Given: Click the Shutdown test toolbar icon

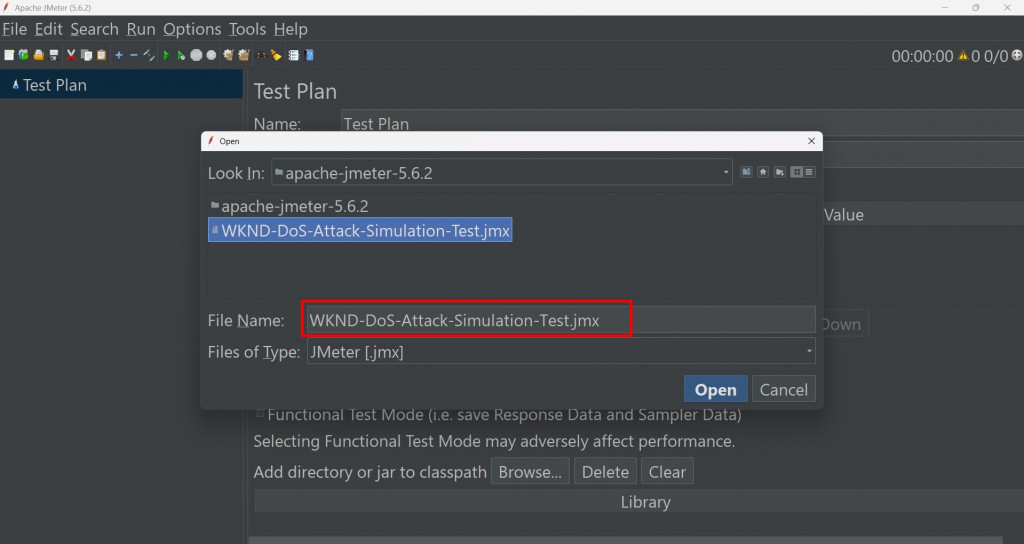Looking at the screenshot, I should tap(211, 56).
